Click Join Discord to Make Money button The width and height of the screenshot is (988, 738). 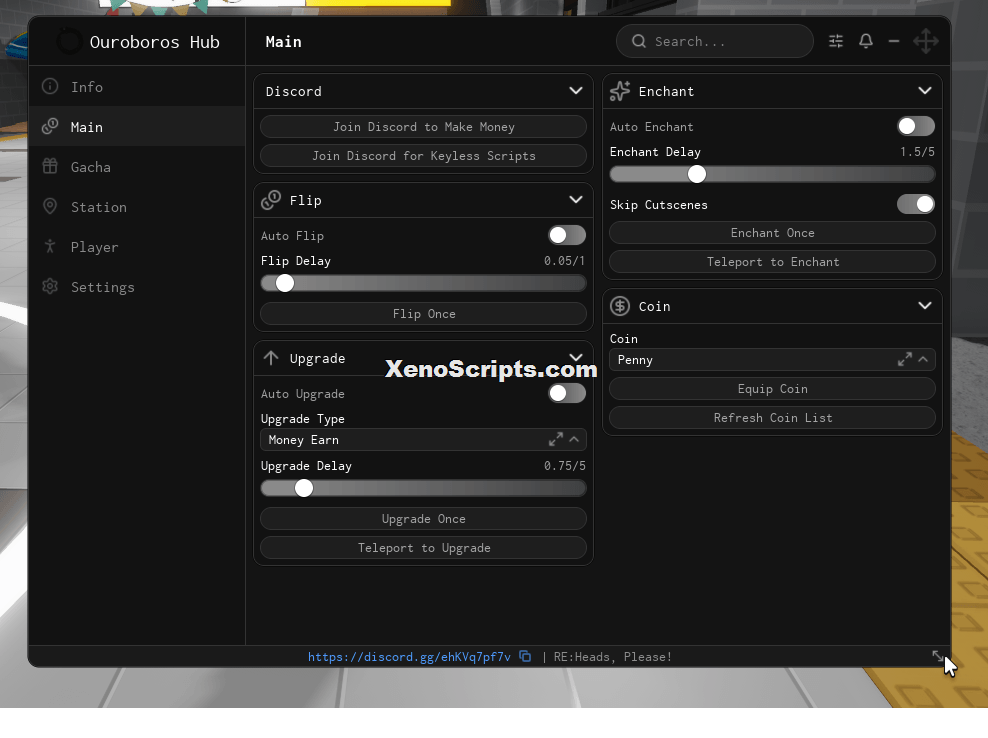point(423,127)
